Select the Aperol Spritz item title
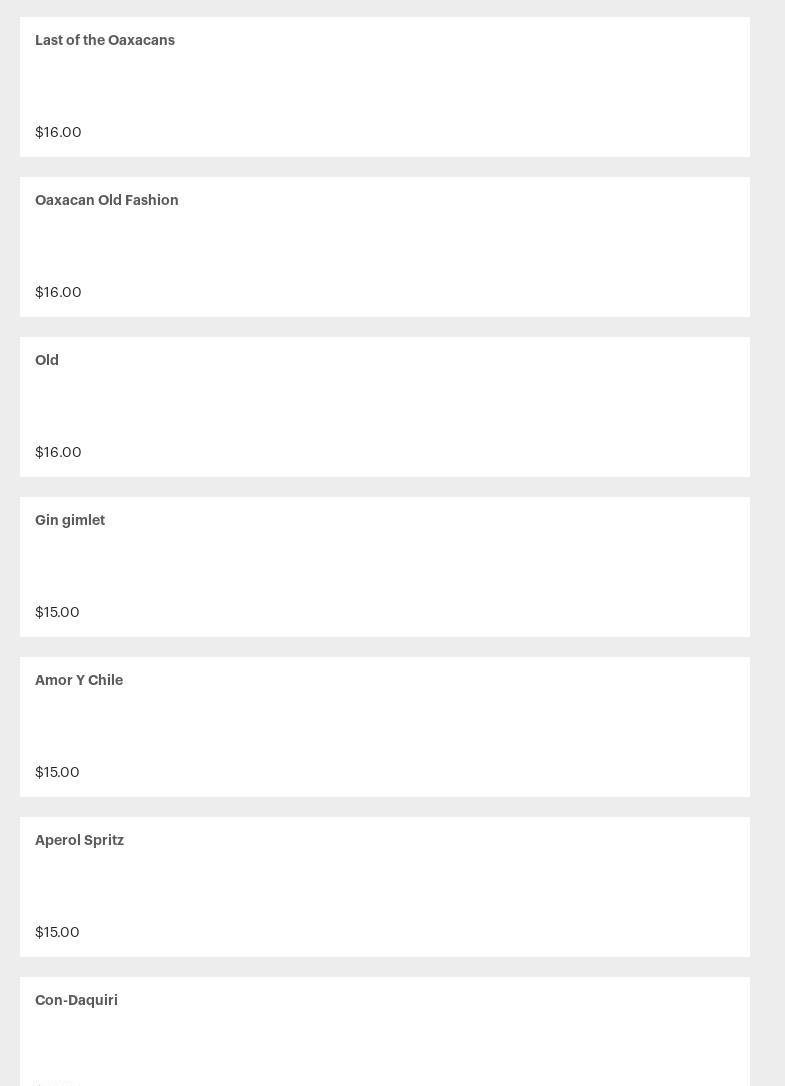This screenshot has height=1086, width=785. pos(80,840)
